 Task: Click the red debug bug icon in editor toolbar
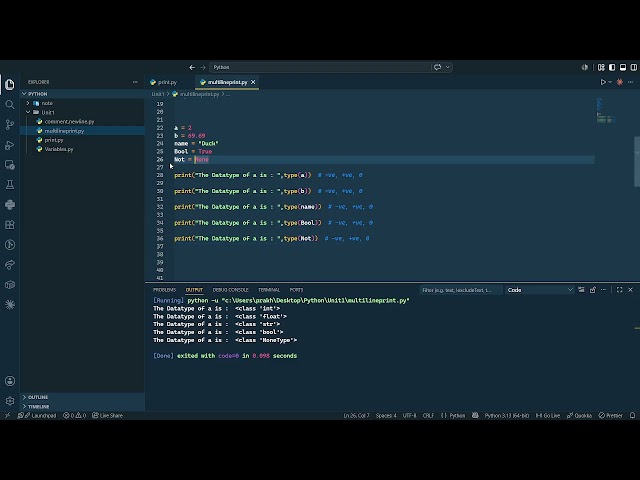pos(620,82)
